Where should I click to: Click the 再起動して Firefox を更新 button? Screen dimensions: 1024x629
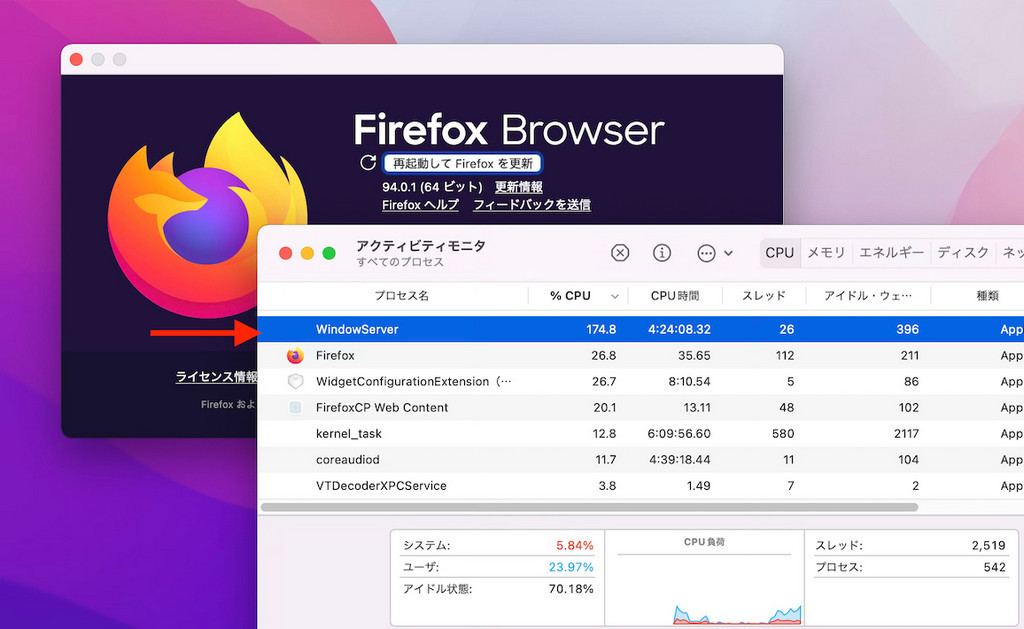[x=462, y=163]
